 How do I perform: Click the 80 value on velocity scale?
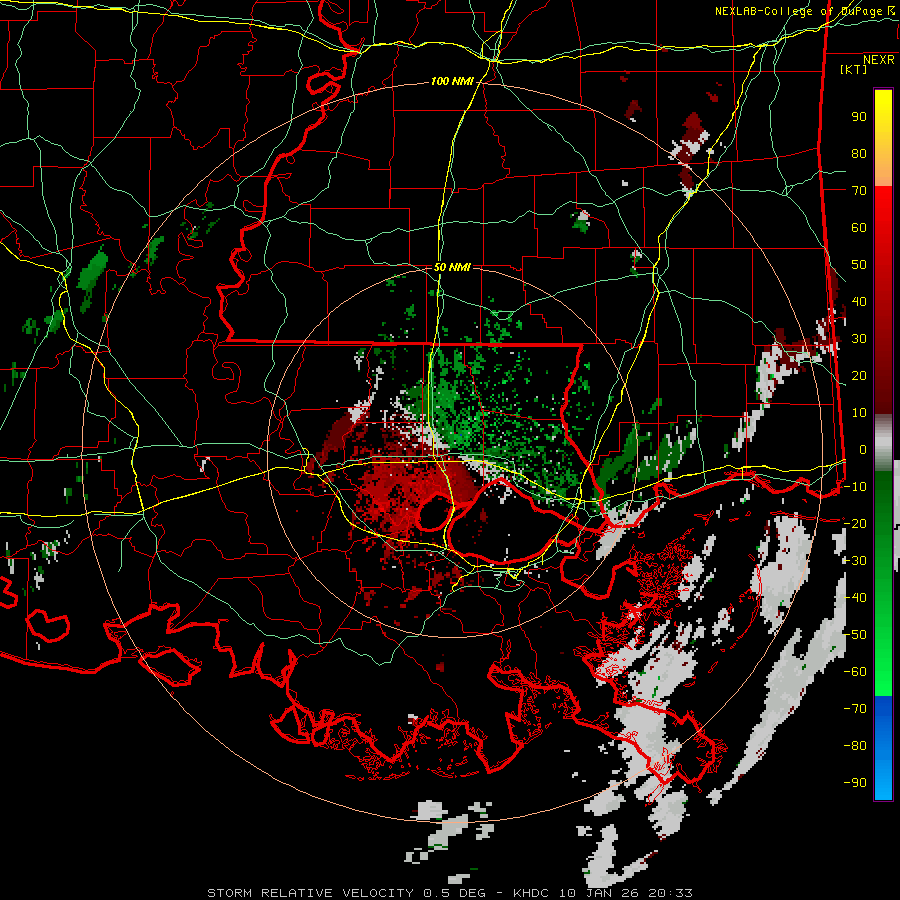[x=859, y=154]
